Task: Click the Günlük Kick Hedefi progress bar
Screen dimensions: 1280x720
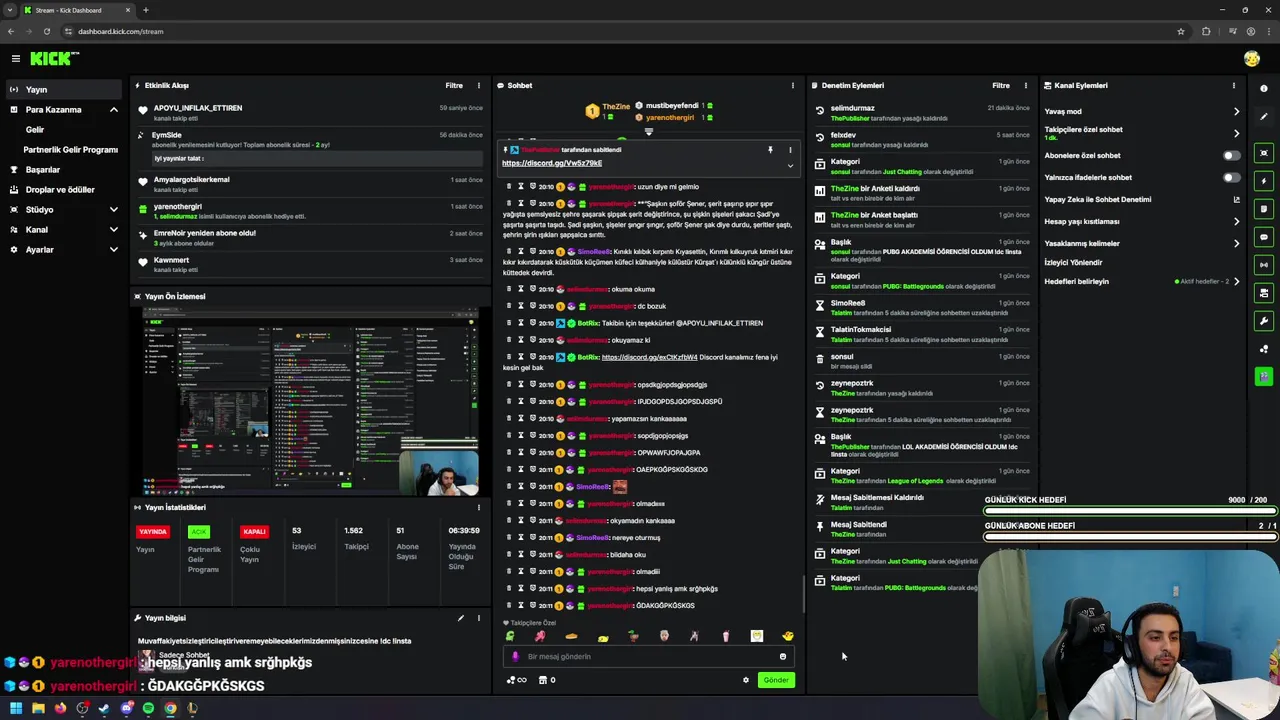Action: click(x=1130, y=511)
